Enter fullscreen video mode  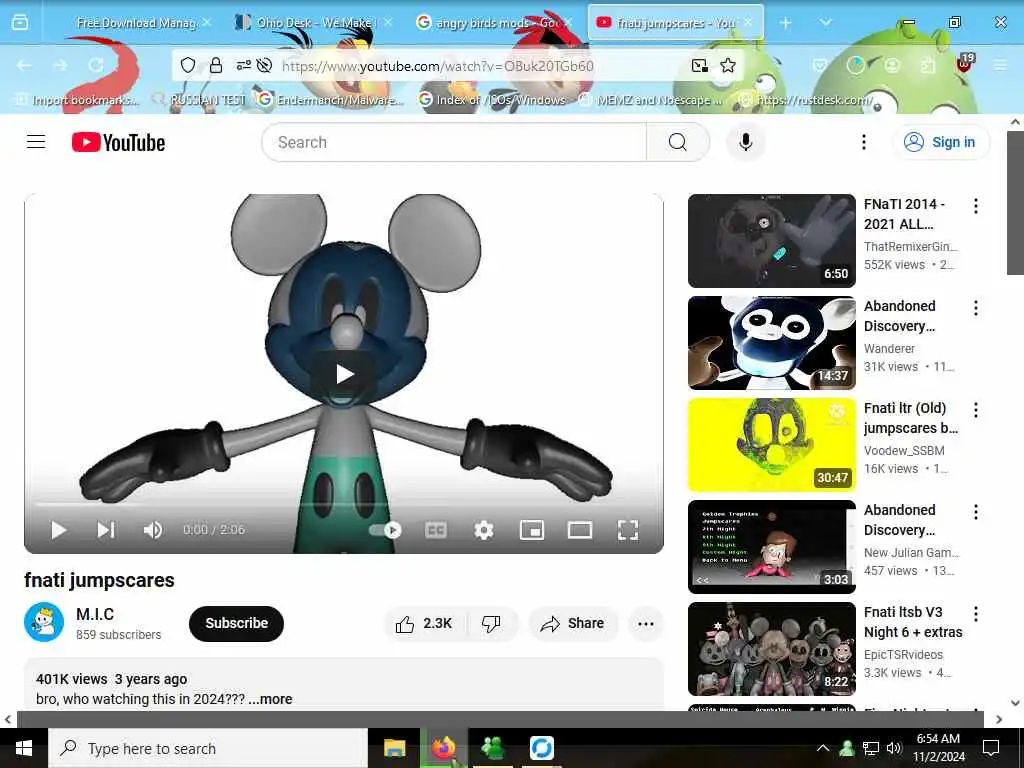pyautogui.click(x=628, y=530)
